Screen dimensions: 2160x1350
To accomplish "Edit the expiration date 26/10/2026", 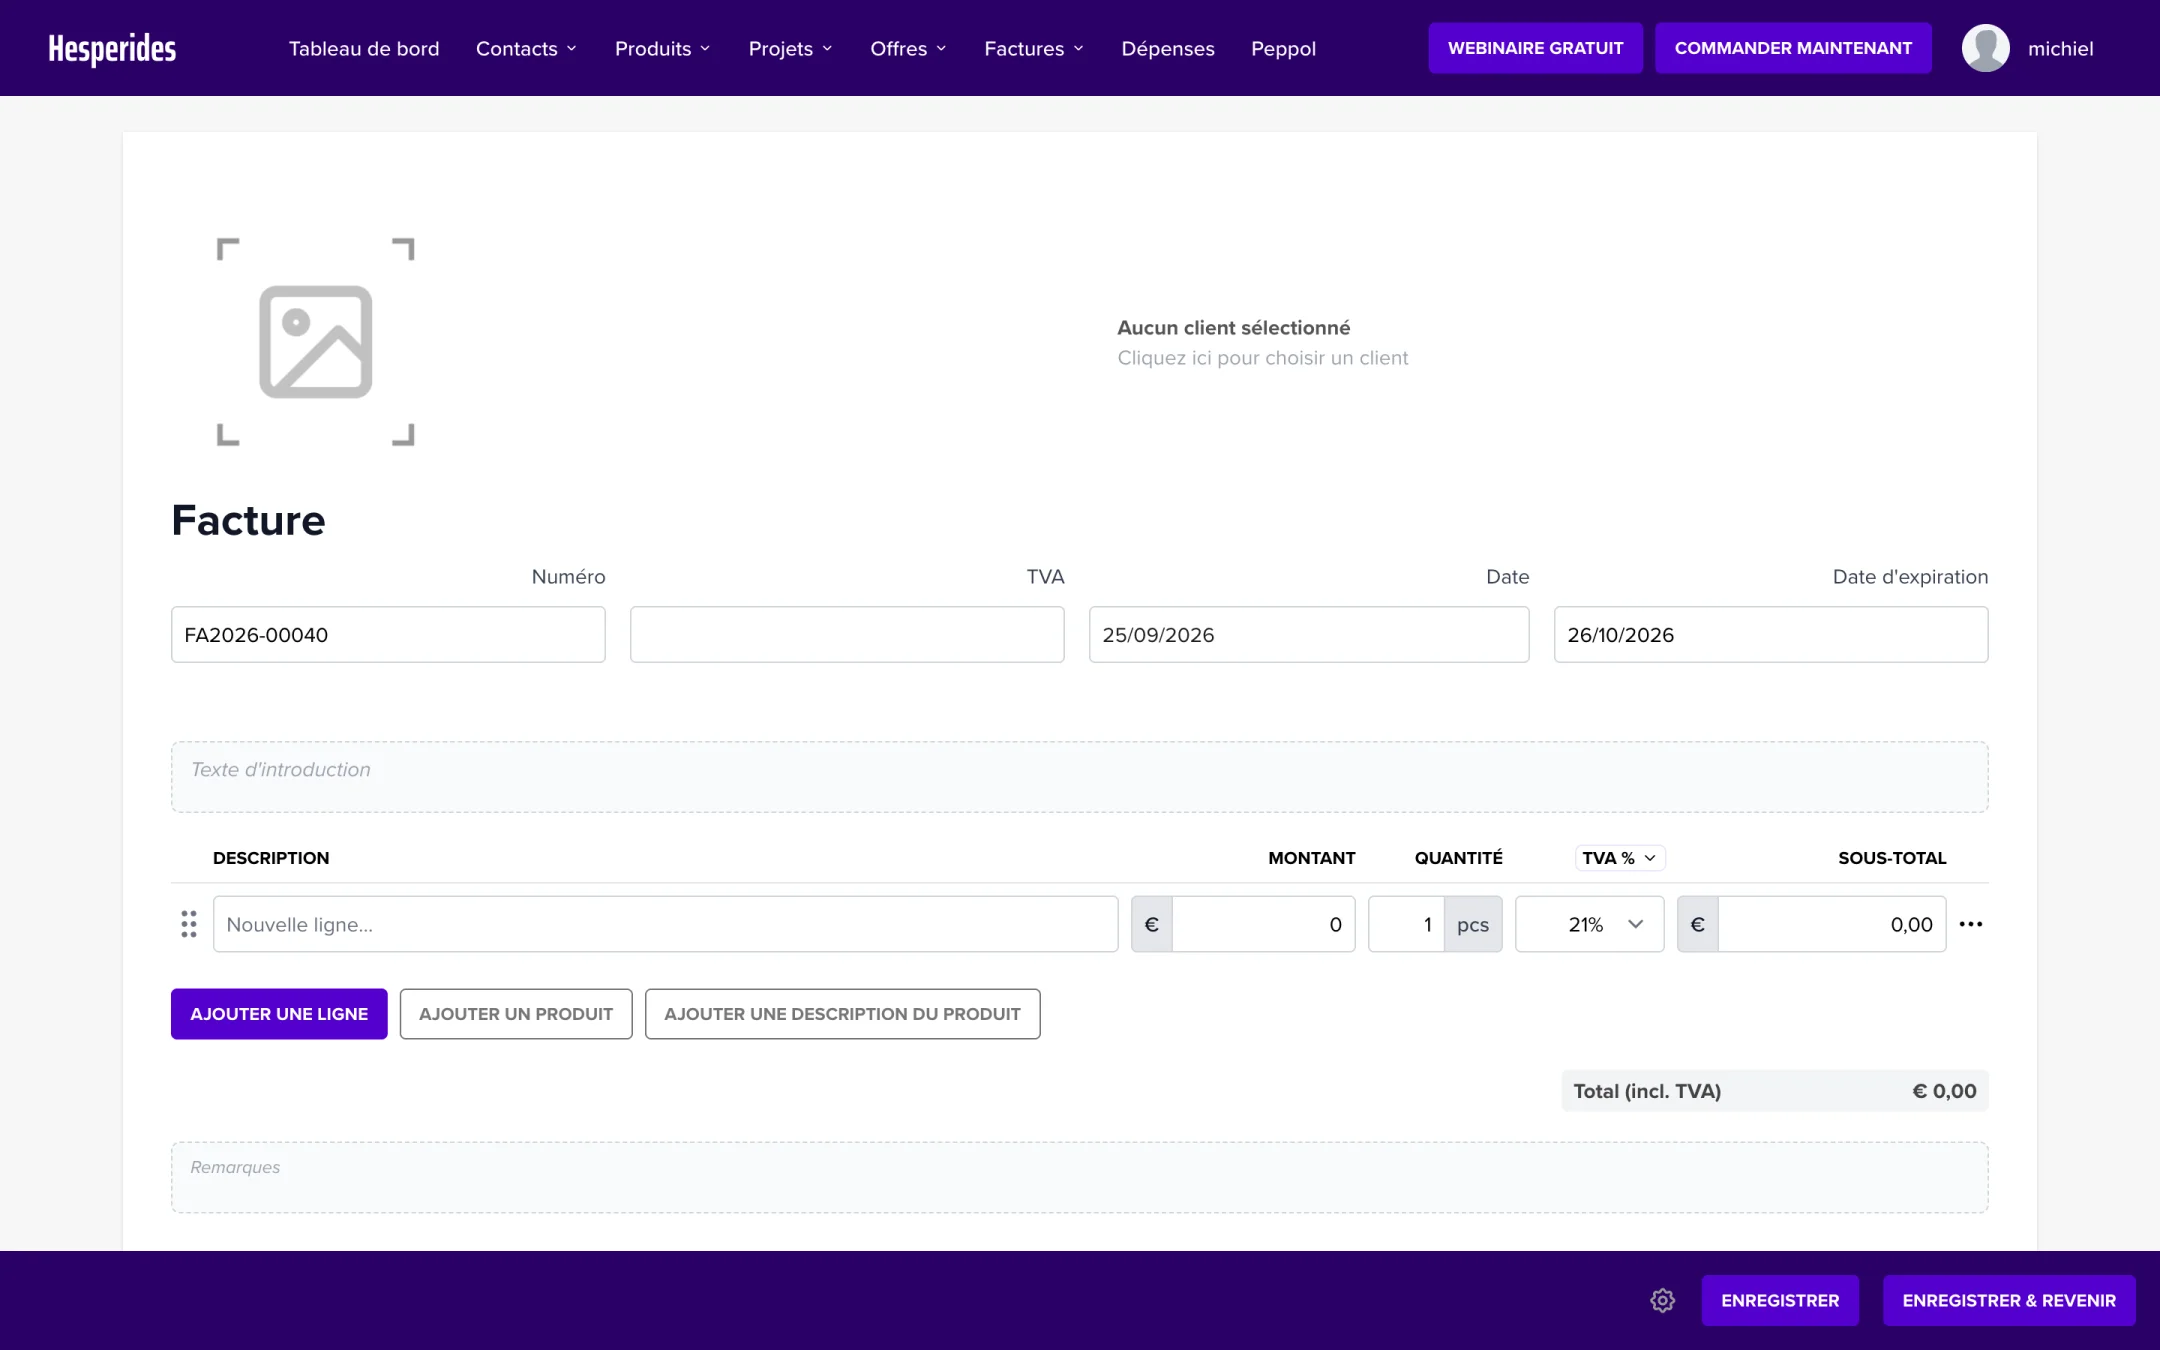I will point(1771,634).
